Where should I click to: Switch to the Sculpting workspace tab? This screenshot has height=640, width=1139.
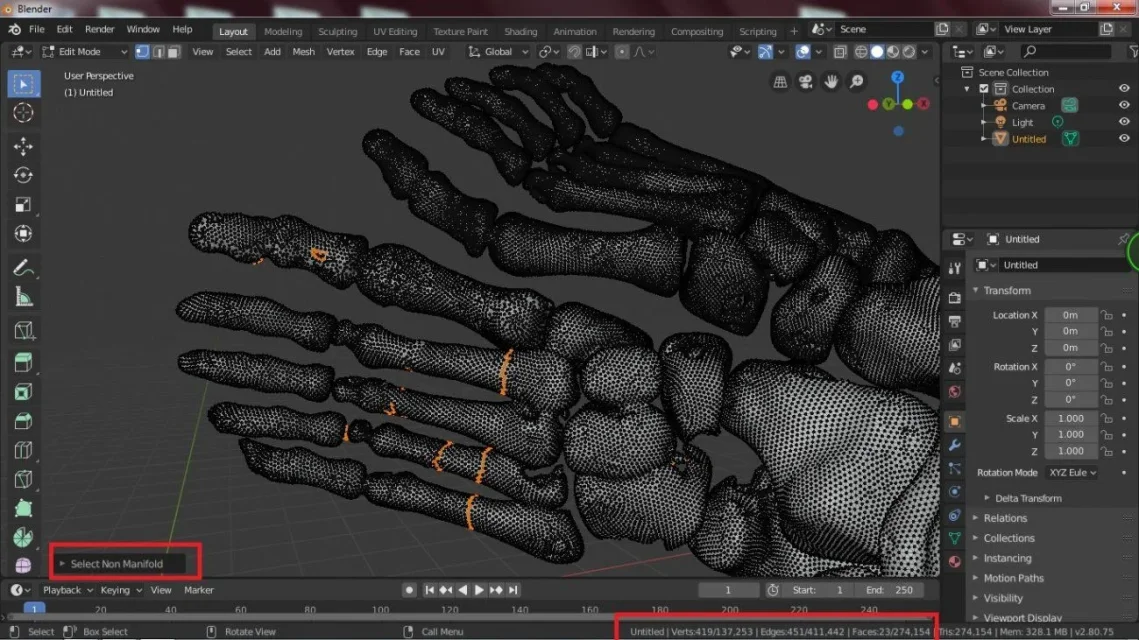coord(337,31)
